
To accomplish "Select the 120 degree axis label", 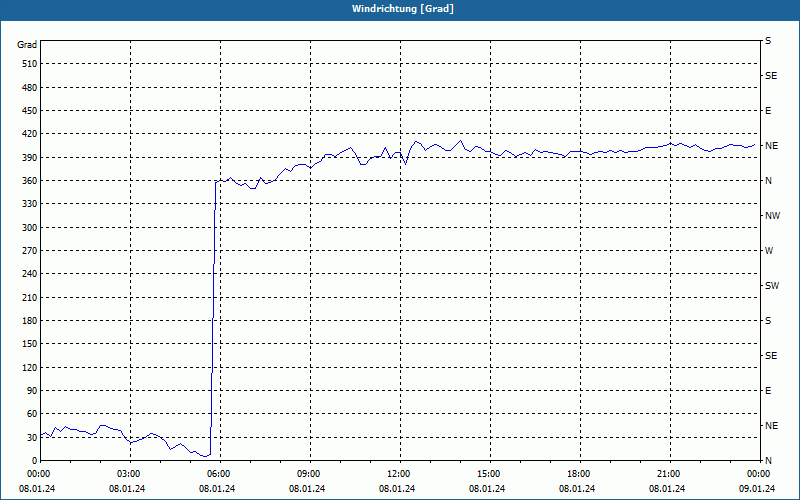I will click(x=30, y=367).
